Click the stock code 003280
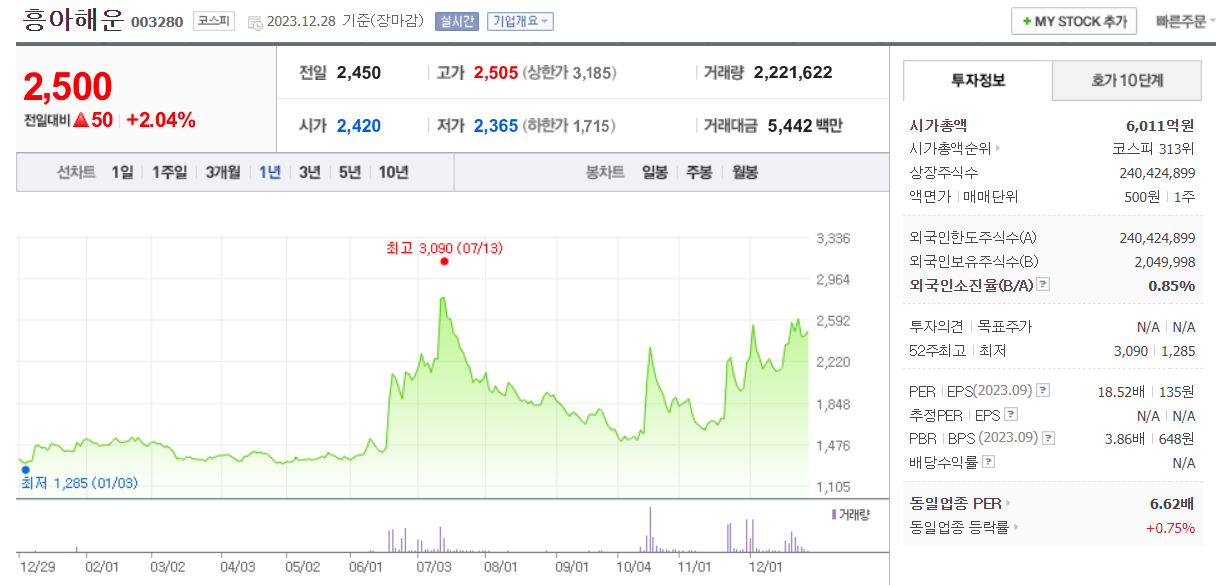This screenshot has height=585, width=1229. 157,22
